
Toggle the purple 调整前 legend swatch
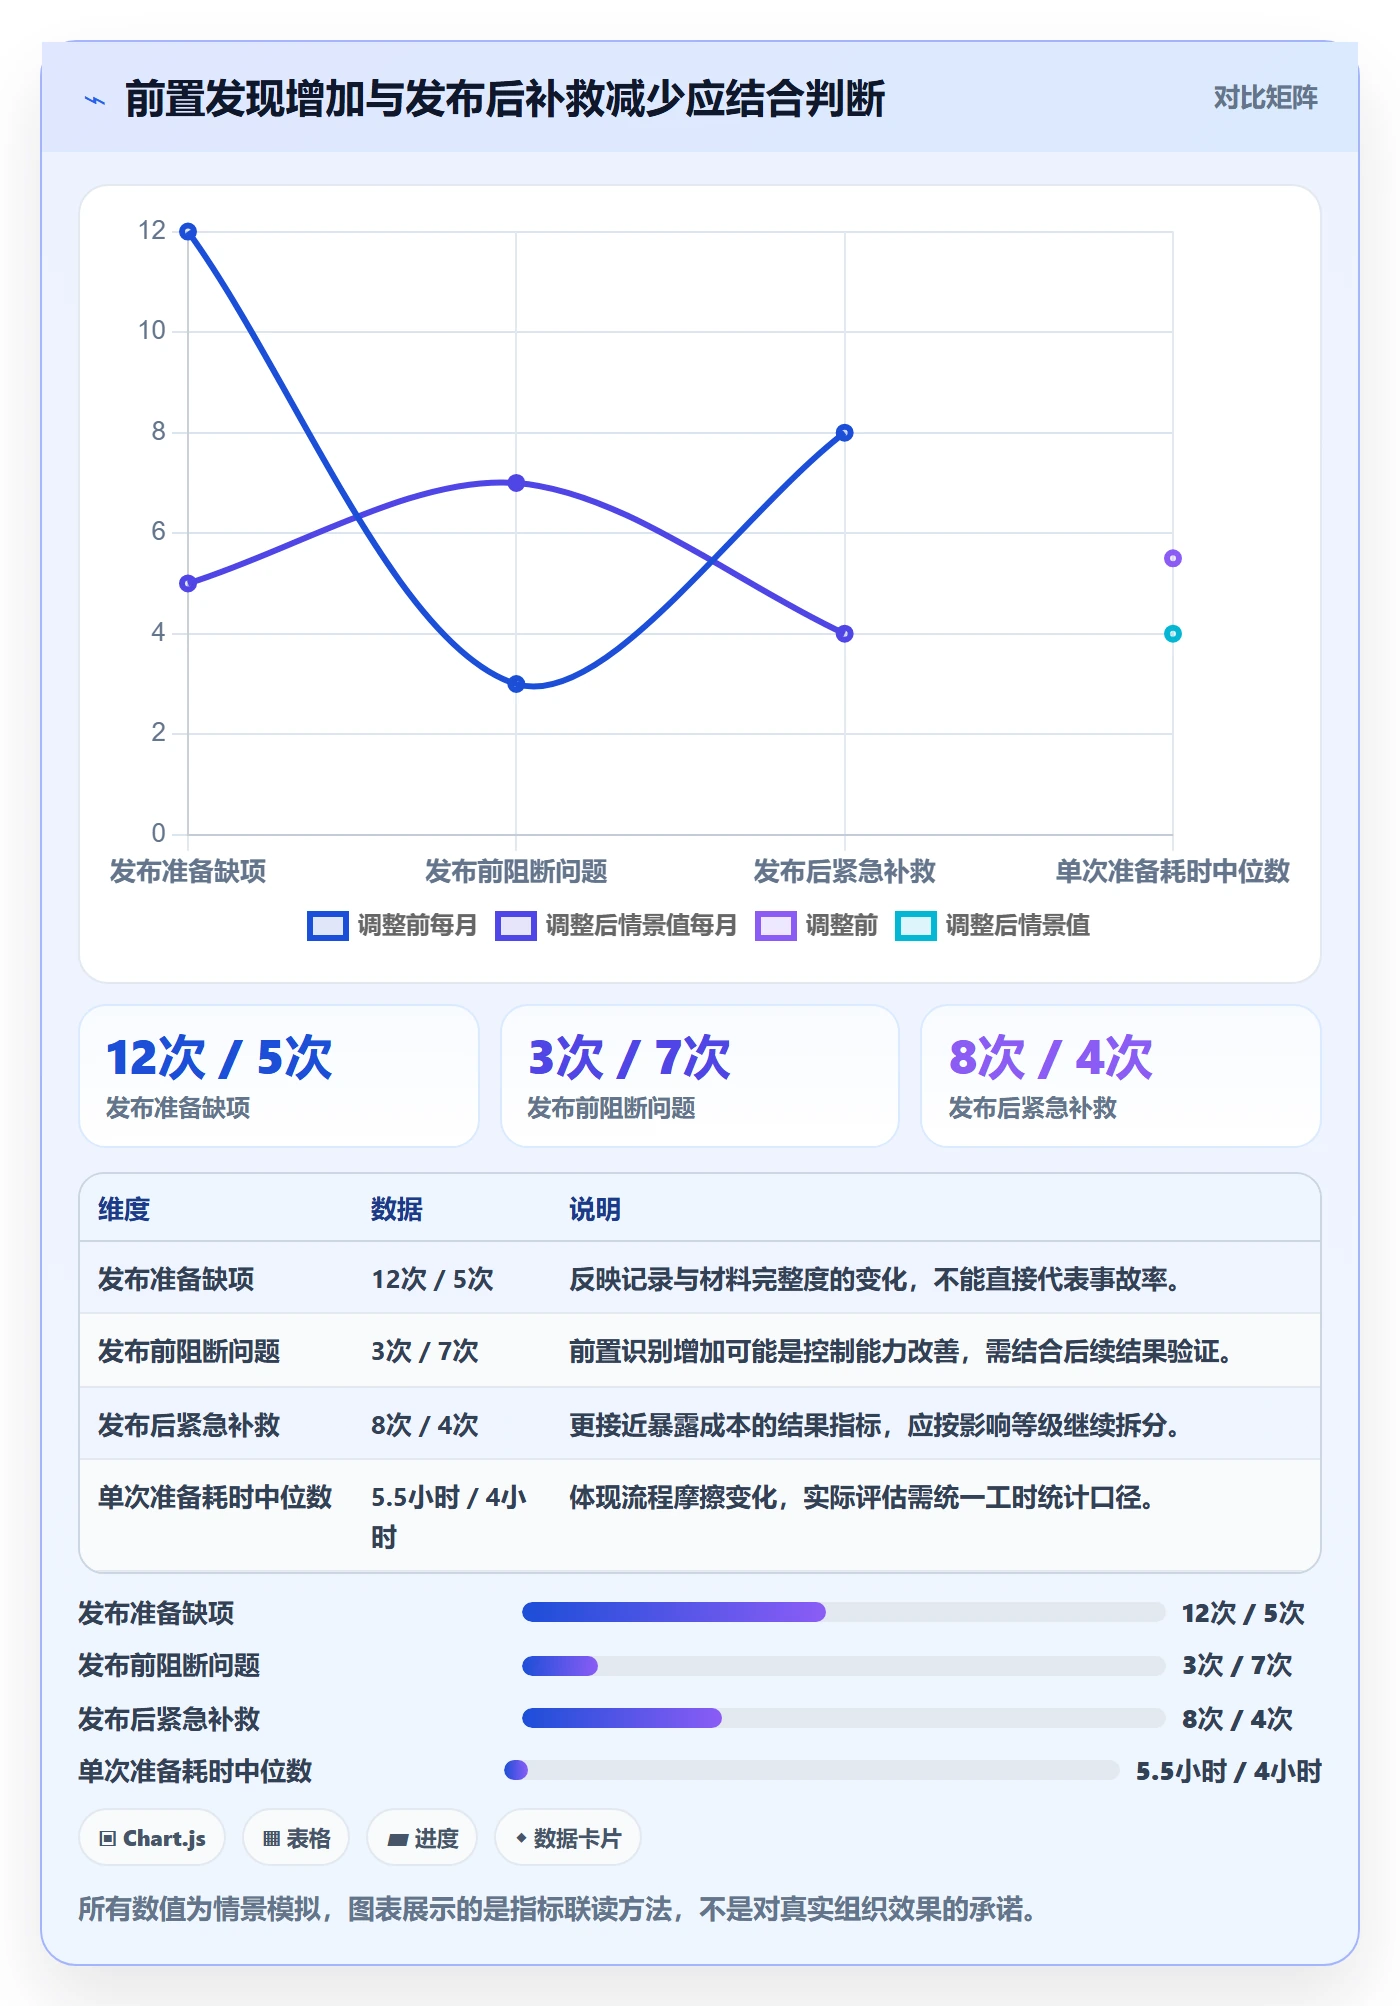pos(775,925)
